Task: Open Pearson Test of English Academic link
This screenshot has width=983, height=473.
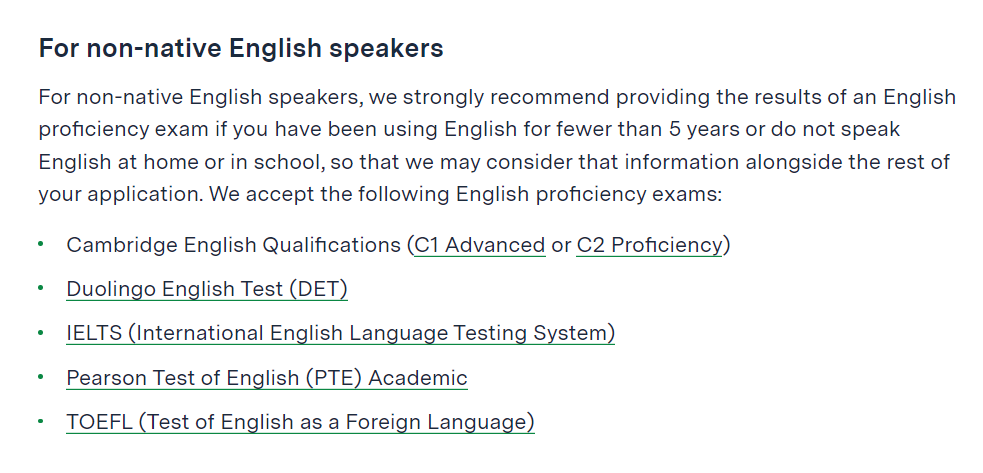Action: (267, 378)
